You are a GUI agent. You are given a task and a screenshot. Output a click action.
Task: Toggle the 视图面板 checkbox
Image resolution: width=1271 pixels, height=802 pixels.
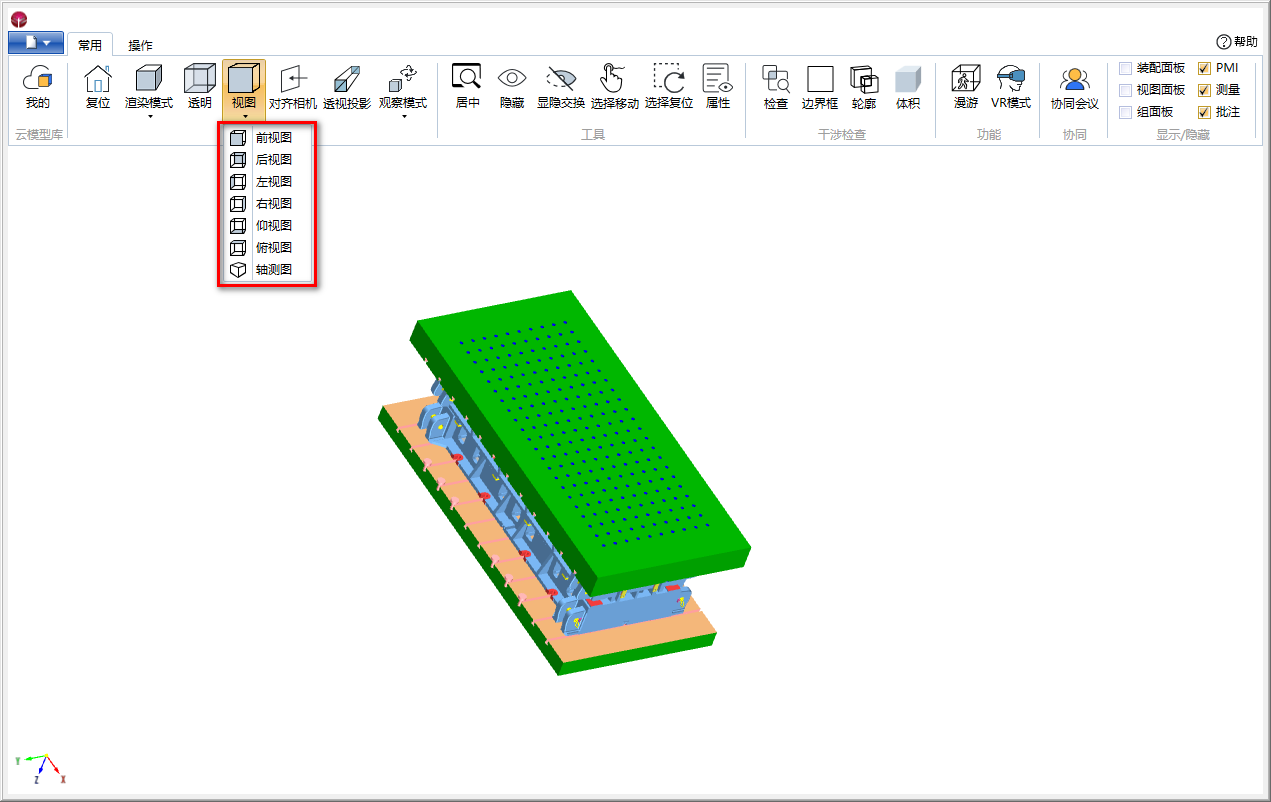coord(1126,90)
